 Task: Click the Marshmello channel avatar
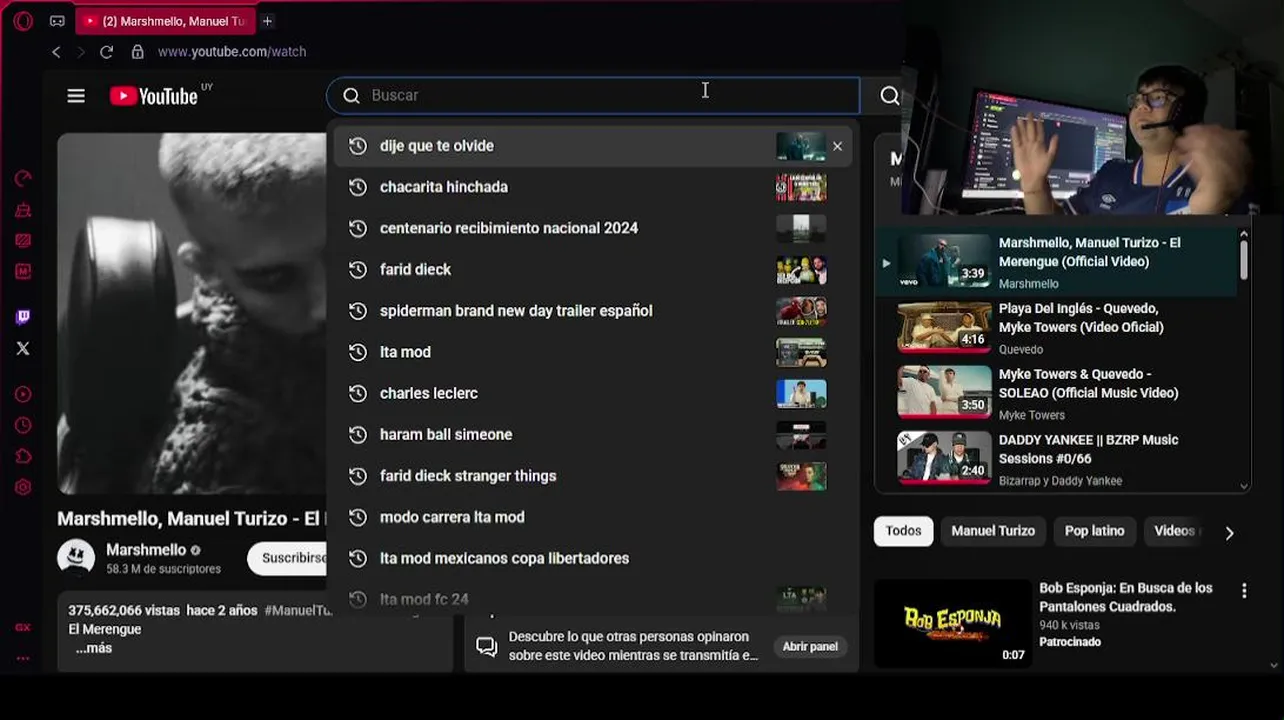click(76, 557)
